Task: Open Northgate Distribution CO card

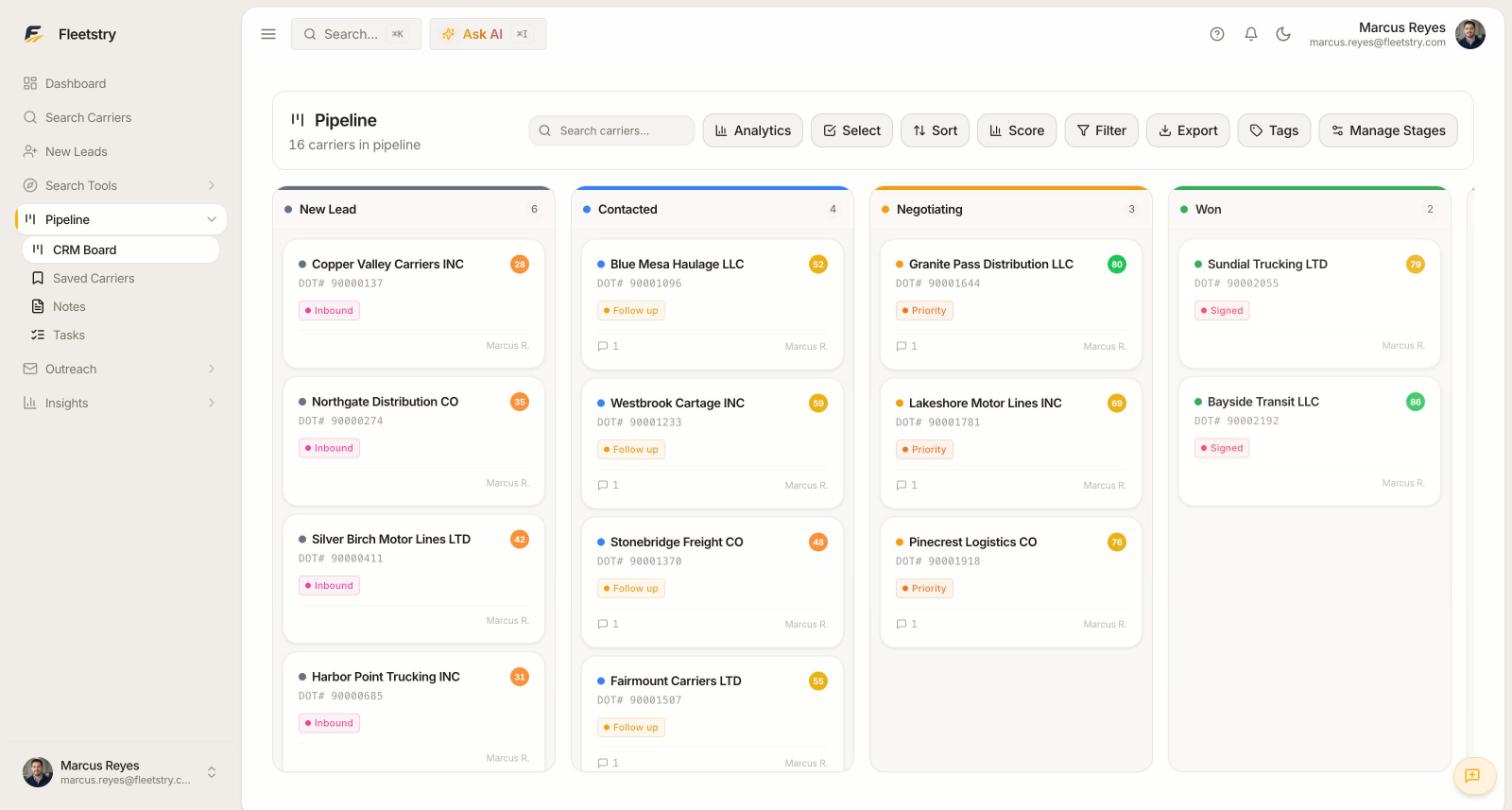Action: pyautogui.click(x=414, y=441)
